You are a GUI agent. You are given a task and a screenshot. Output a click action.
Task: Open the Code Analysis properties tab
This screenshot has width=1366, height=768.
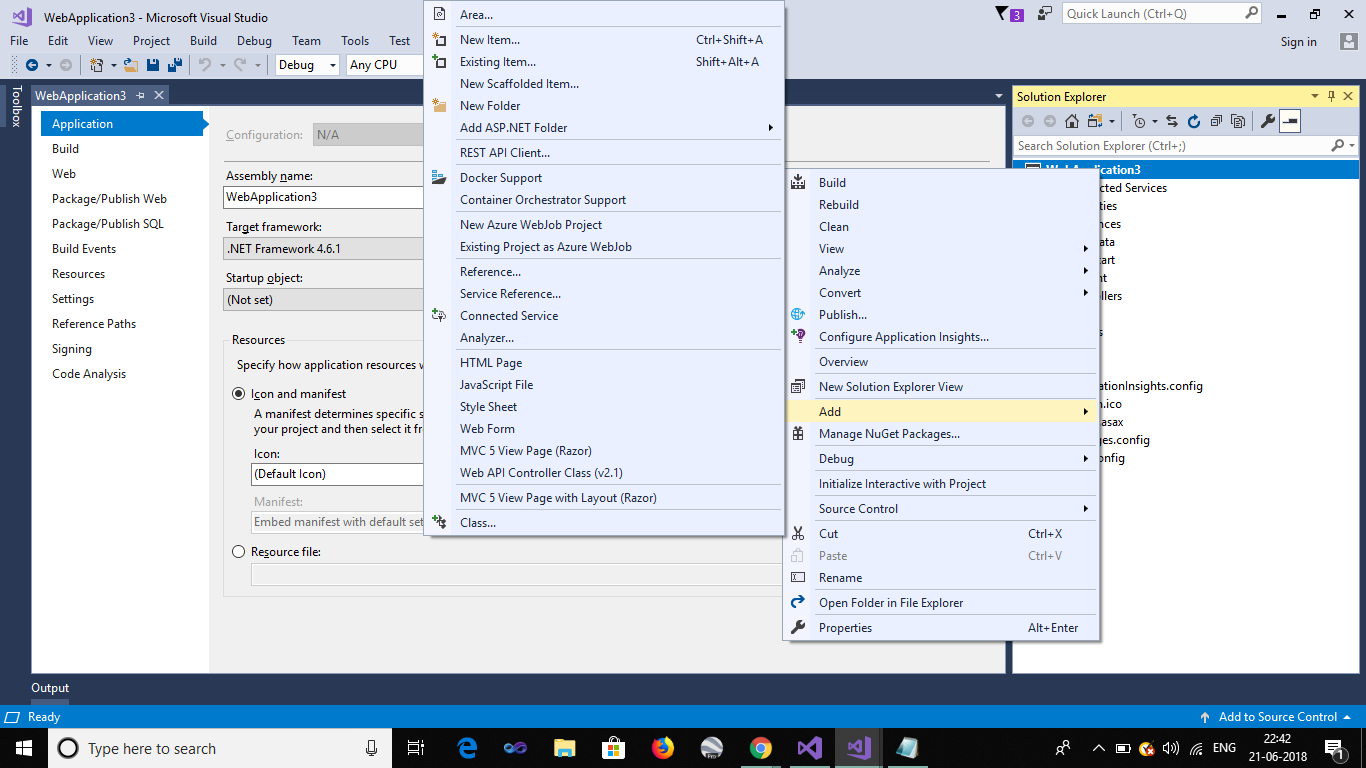click(89, 374)
